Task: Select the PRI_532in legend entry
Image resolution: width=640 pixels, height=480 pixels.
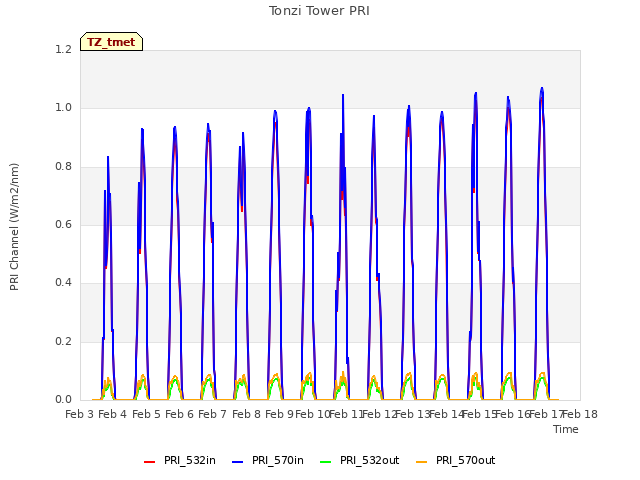Action: [x=180, y=461]
